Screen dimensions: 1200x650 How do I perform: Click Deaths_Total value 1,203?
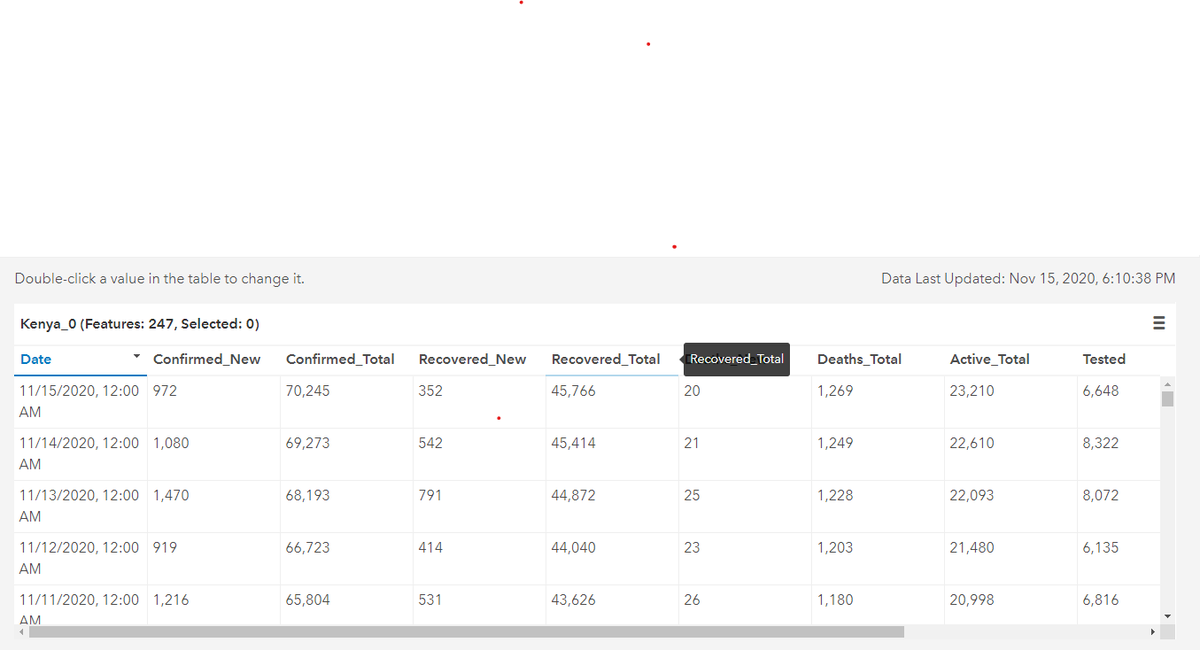coord(835,547)
